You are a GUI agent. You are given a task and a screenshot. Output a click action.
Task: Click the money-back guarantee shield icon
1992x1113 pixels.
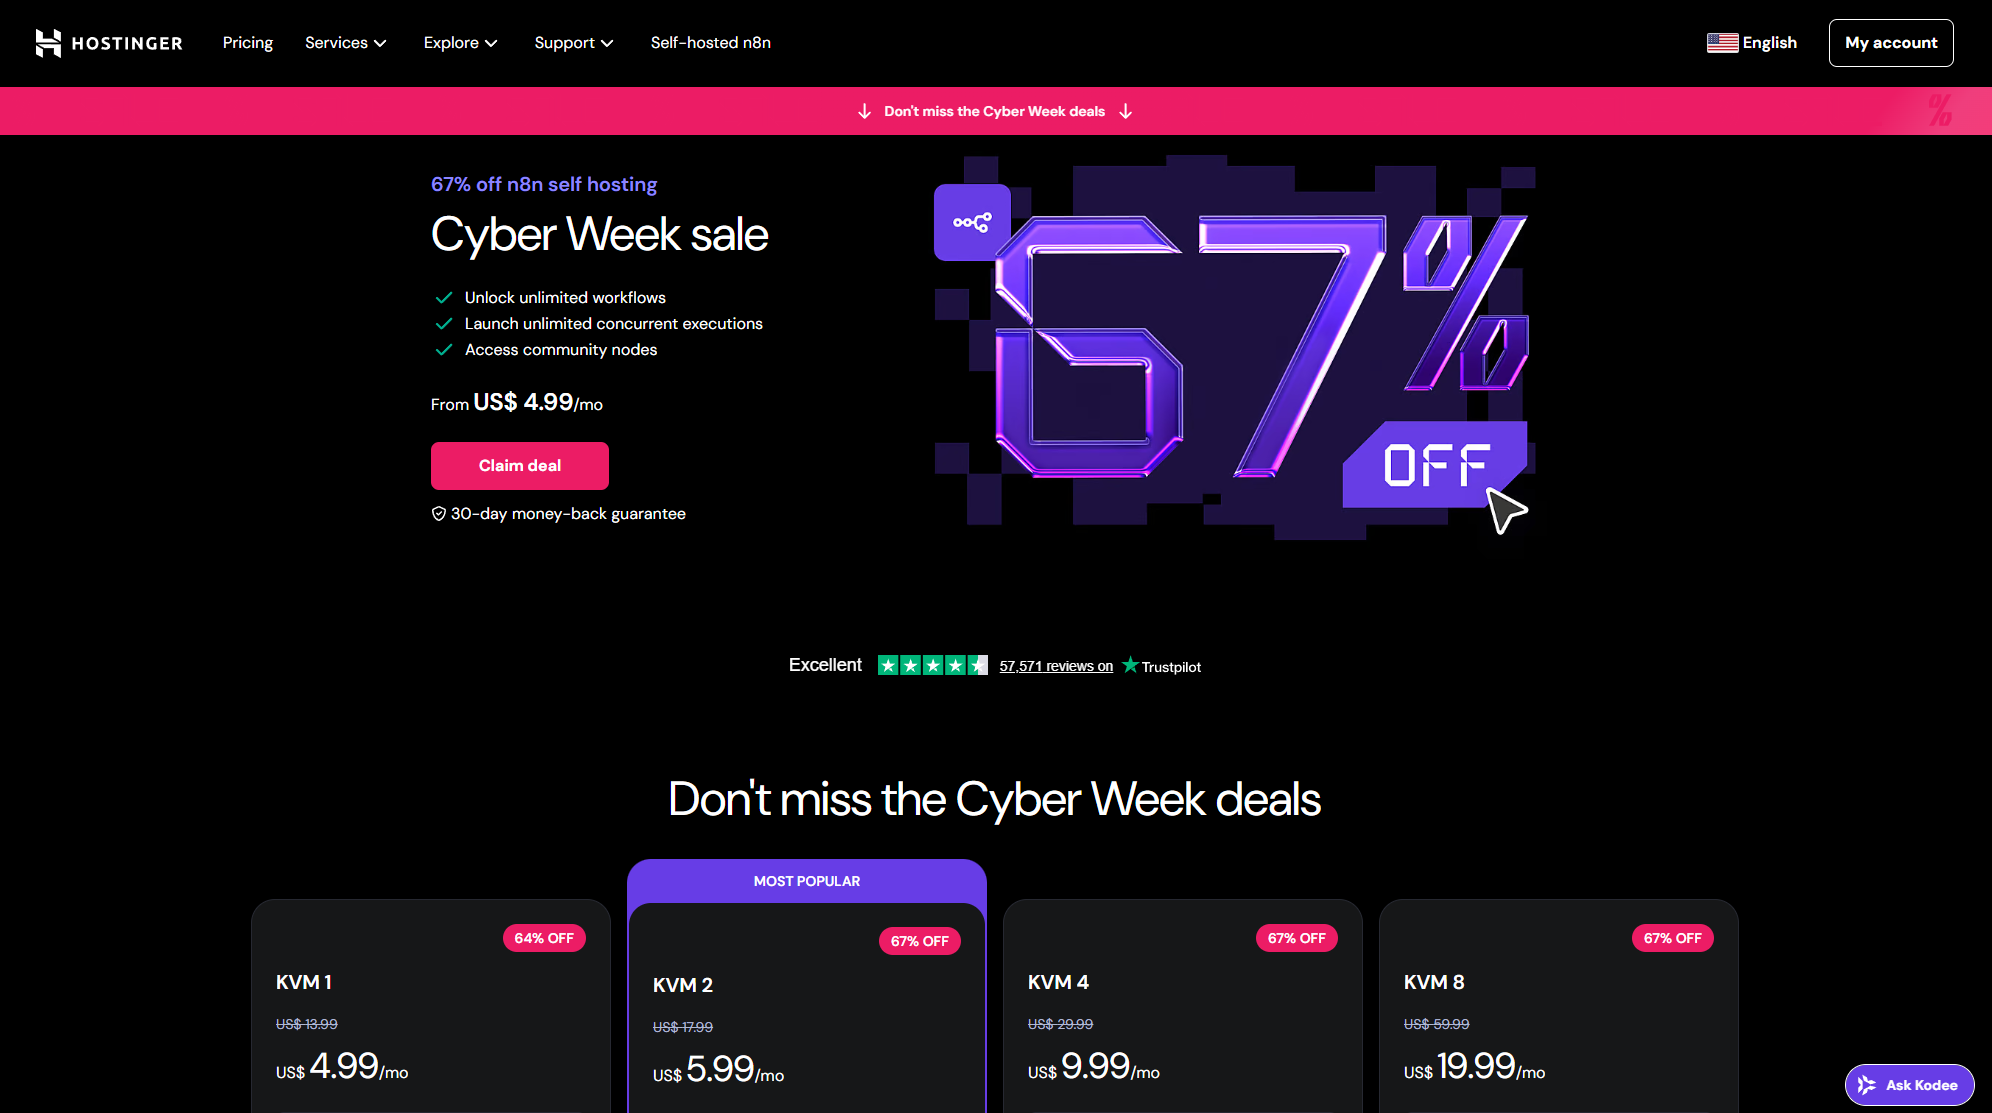pyautogui.click(x=438, y=514)
